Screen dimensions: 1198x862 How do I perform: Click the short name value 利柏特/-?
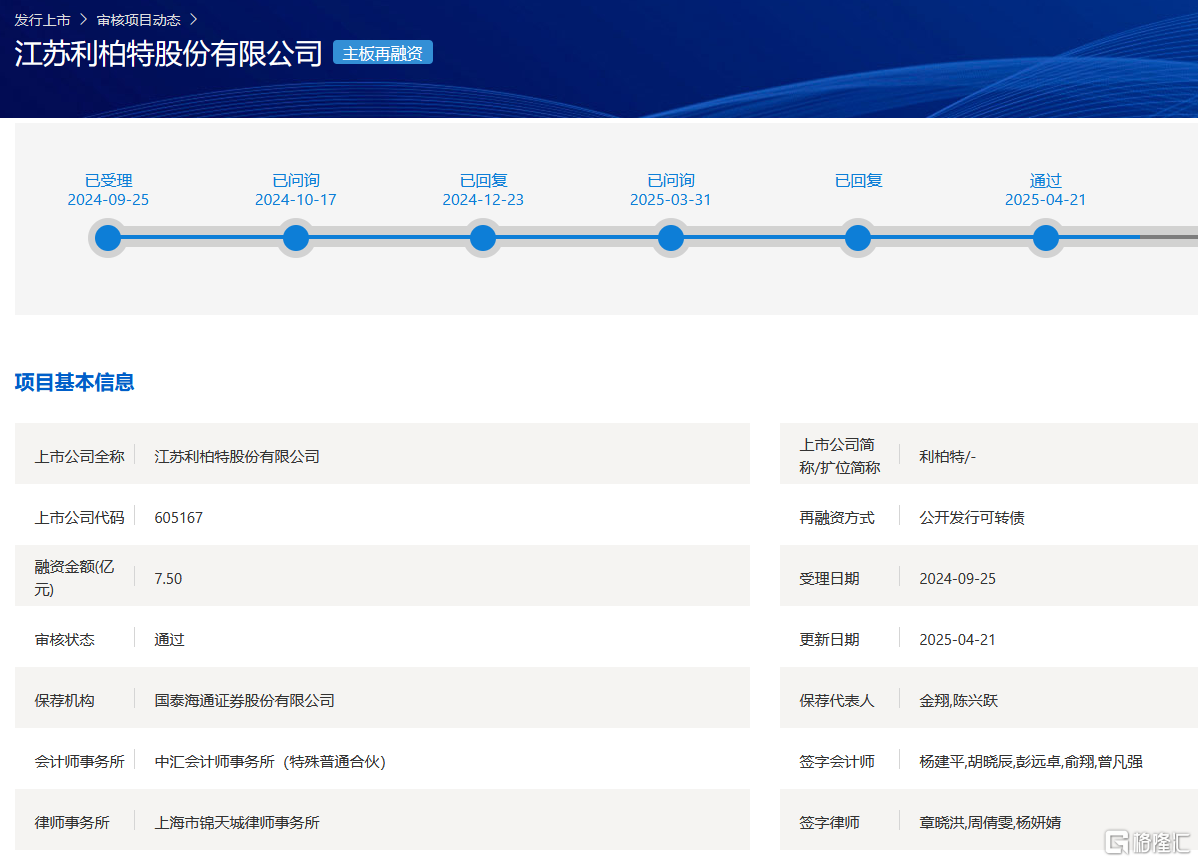click(x=947, y=456)
